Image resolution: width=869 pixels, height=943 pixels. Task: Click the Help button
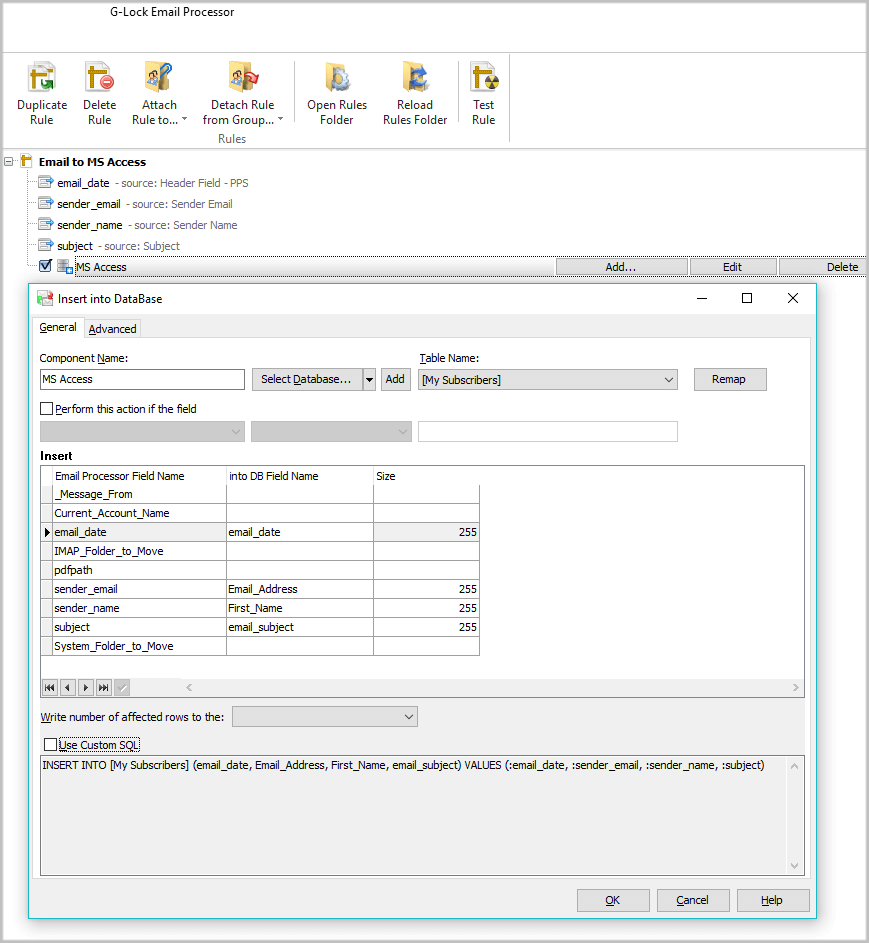773,900
